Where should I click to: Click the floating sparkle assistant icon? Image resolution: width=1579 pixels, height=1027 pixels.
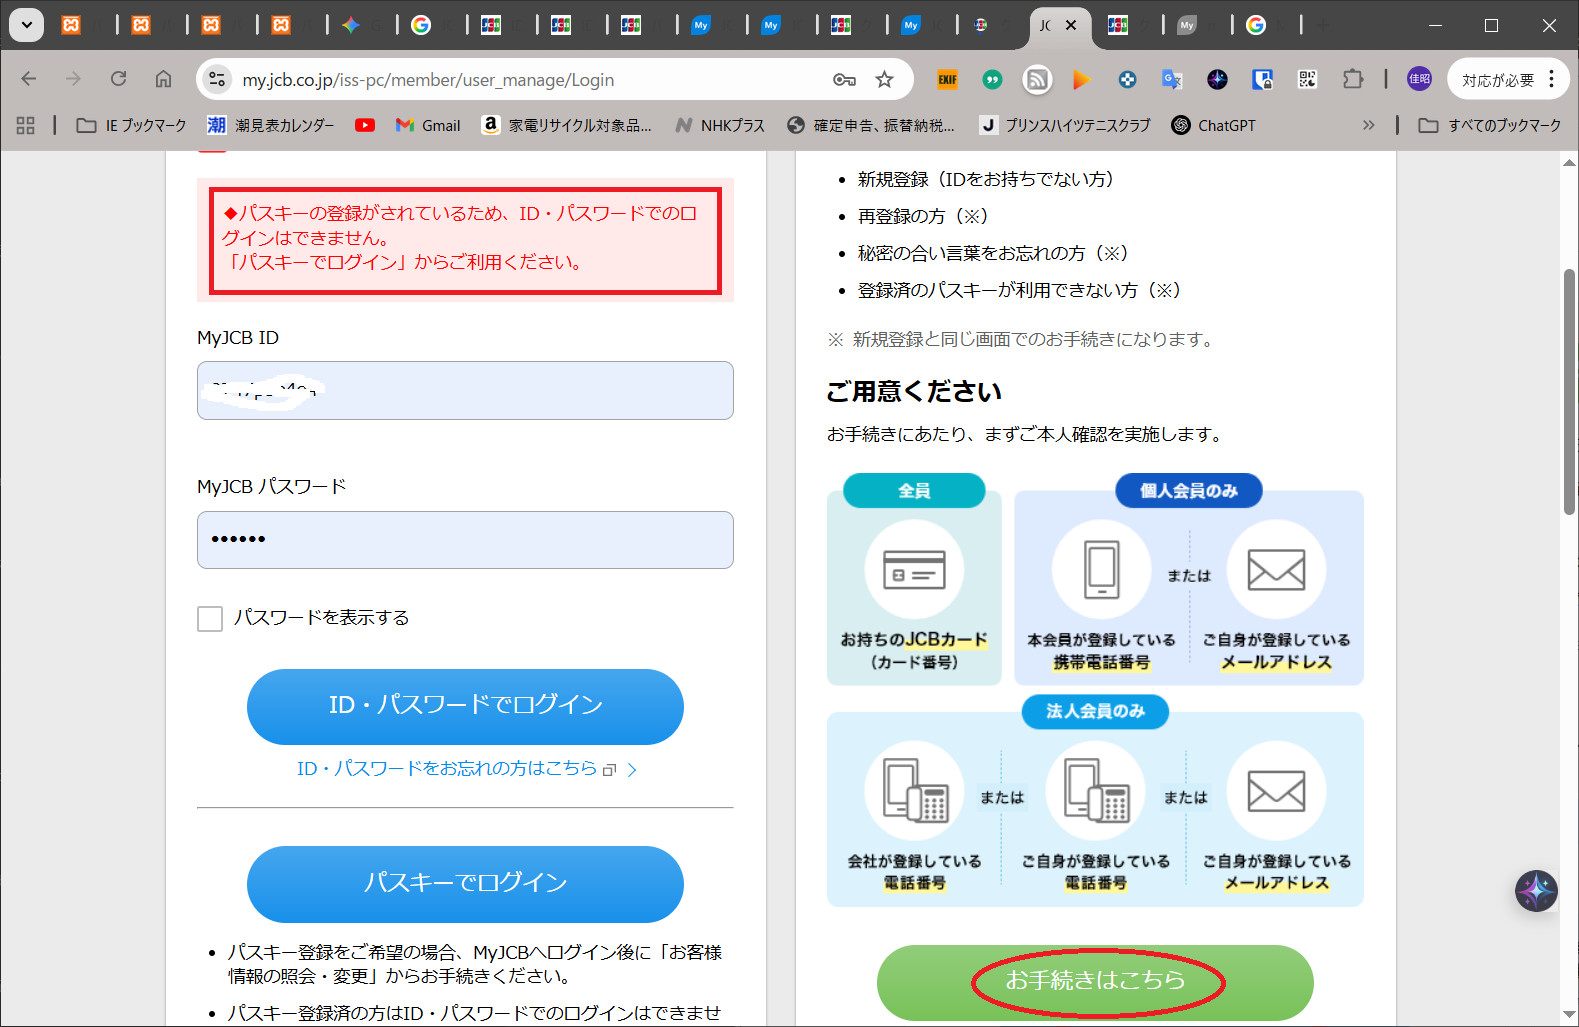click(1536, 890)
